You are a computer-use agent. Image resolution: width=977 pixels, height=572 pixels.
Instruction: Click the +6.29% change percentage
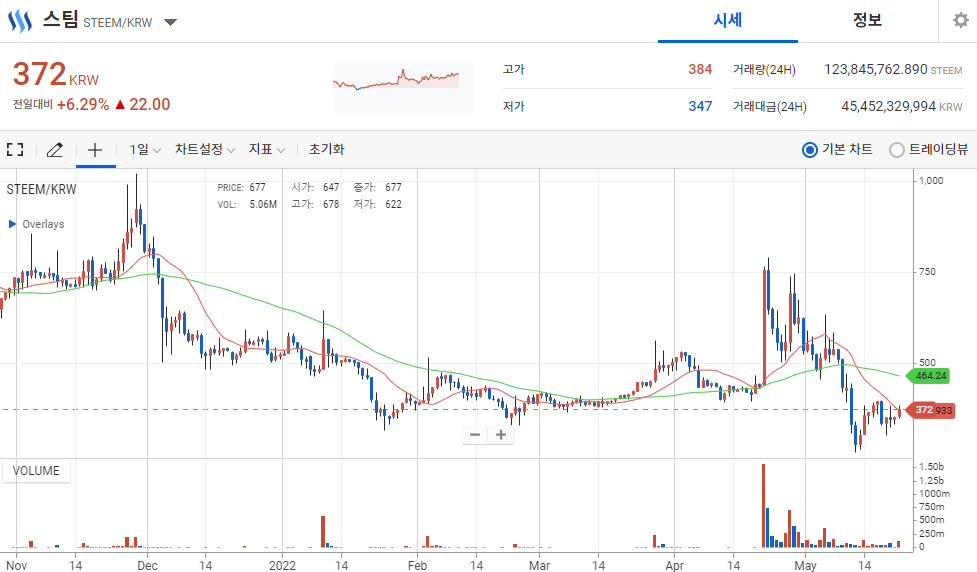click(x=83, y=105)
